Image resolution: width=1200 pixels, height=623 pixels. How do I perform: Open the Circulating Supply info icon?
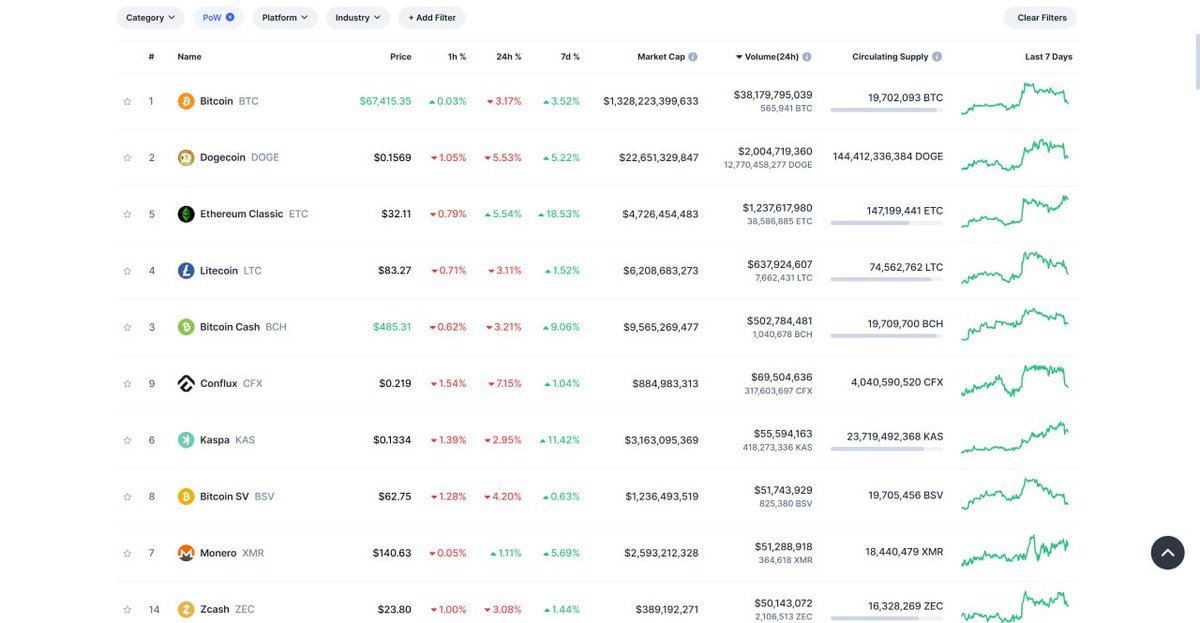pos(937,57)
